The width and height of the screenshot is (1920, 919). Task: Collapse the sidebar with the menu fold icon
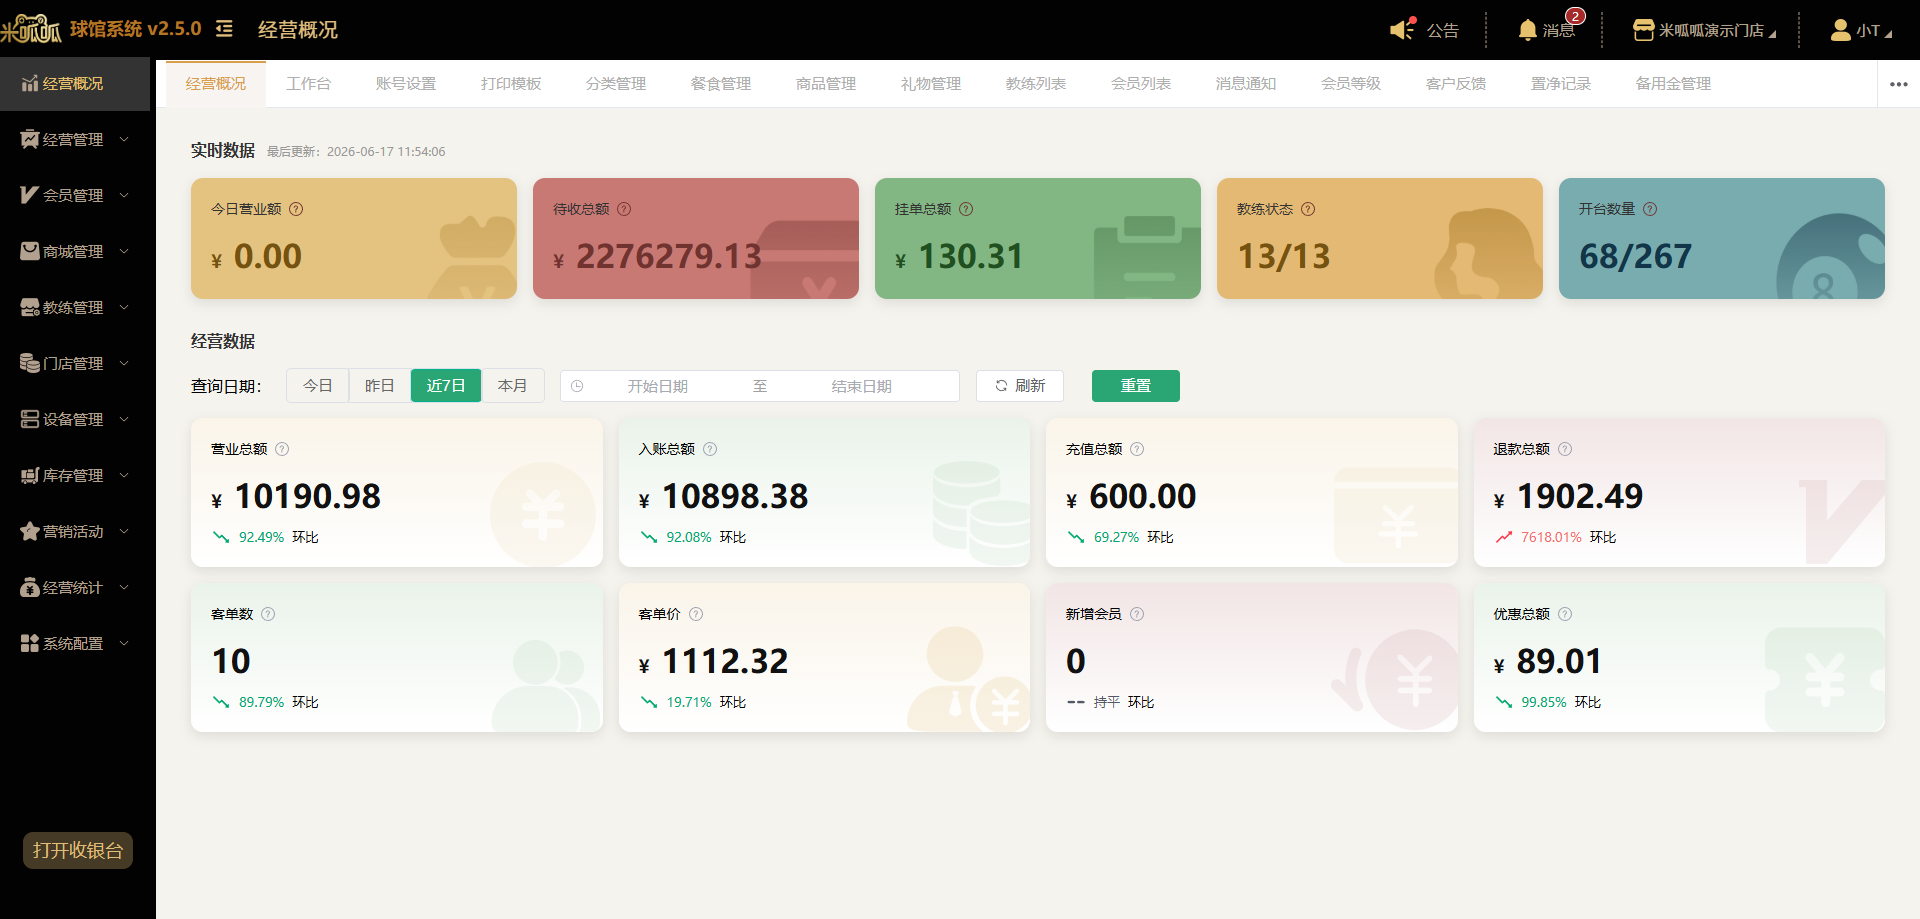pos(224,29)
